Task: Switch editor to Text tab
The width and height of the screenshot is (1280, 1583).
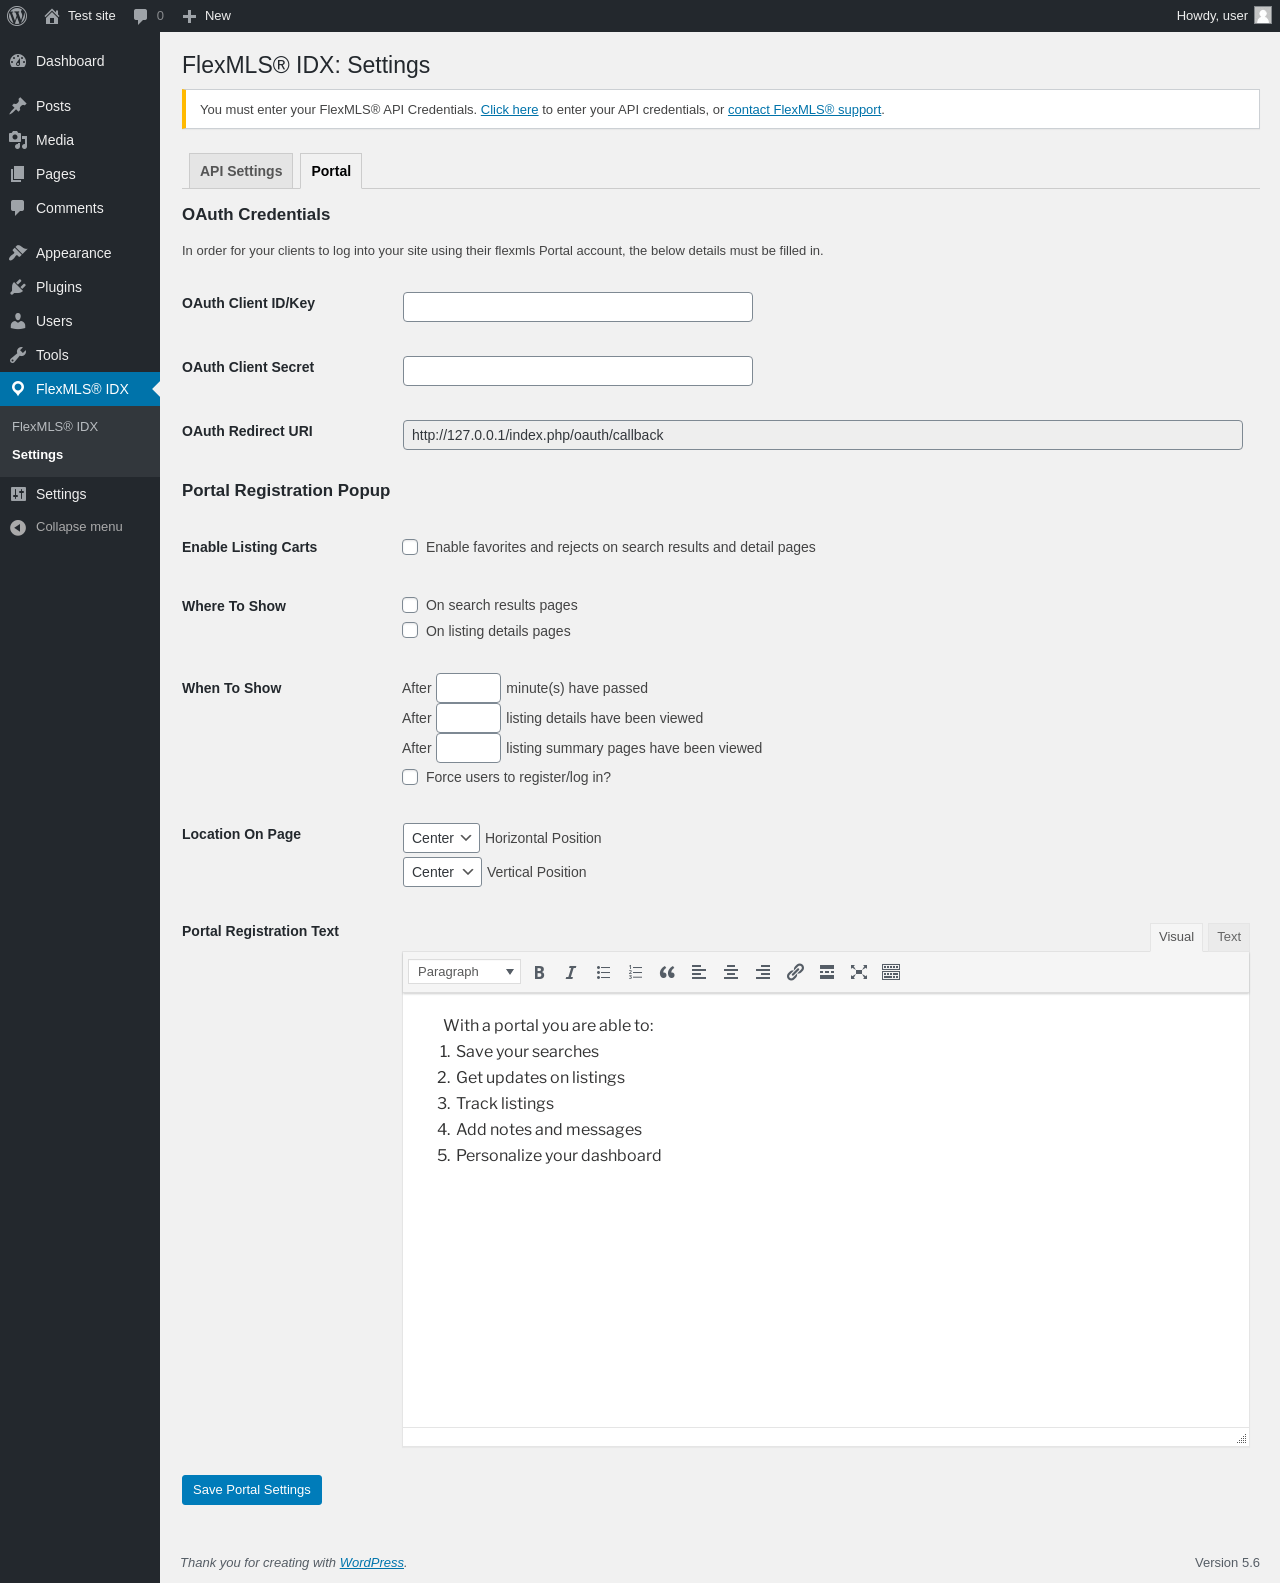Action: pyautogui.click(x=1229, y=937)
